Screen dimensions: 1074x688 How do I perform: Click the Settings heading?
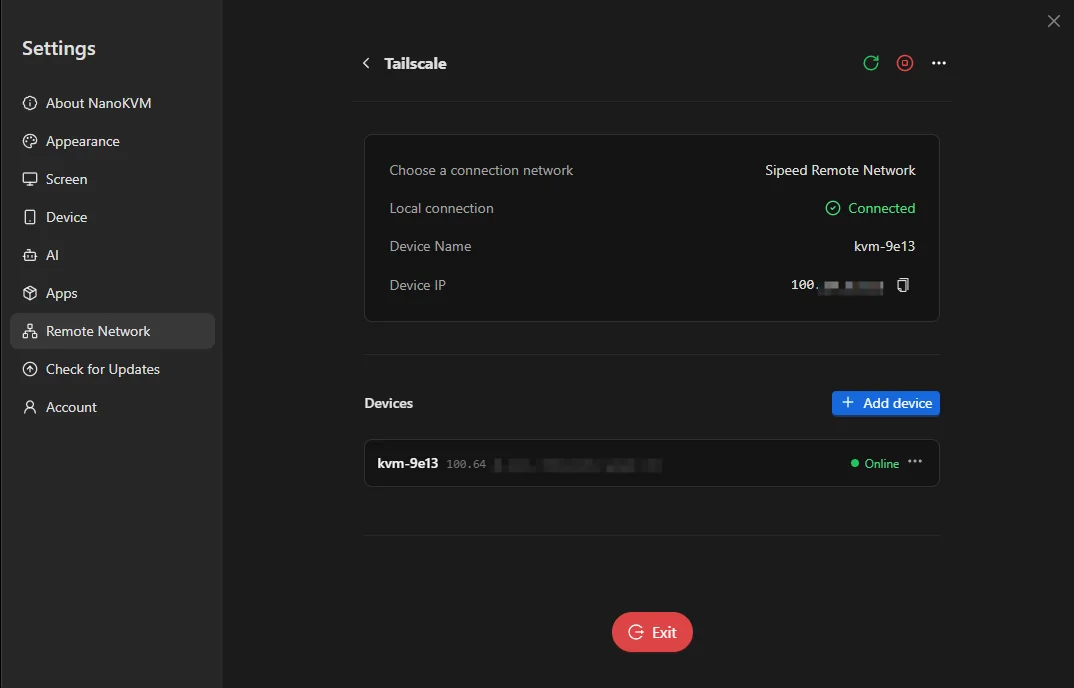(x=59, y=48)
